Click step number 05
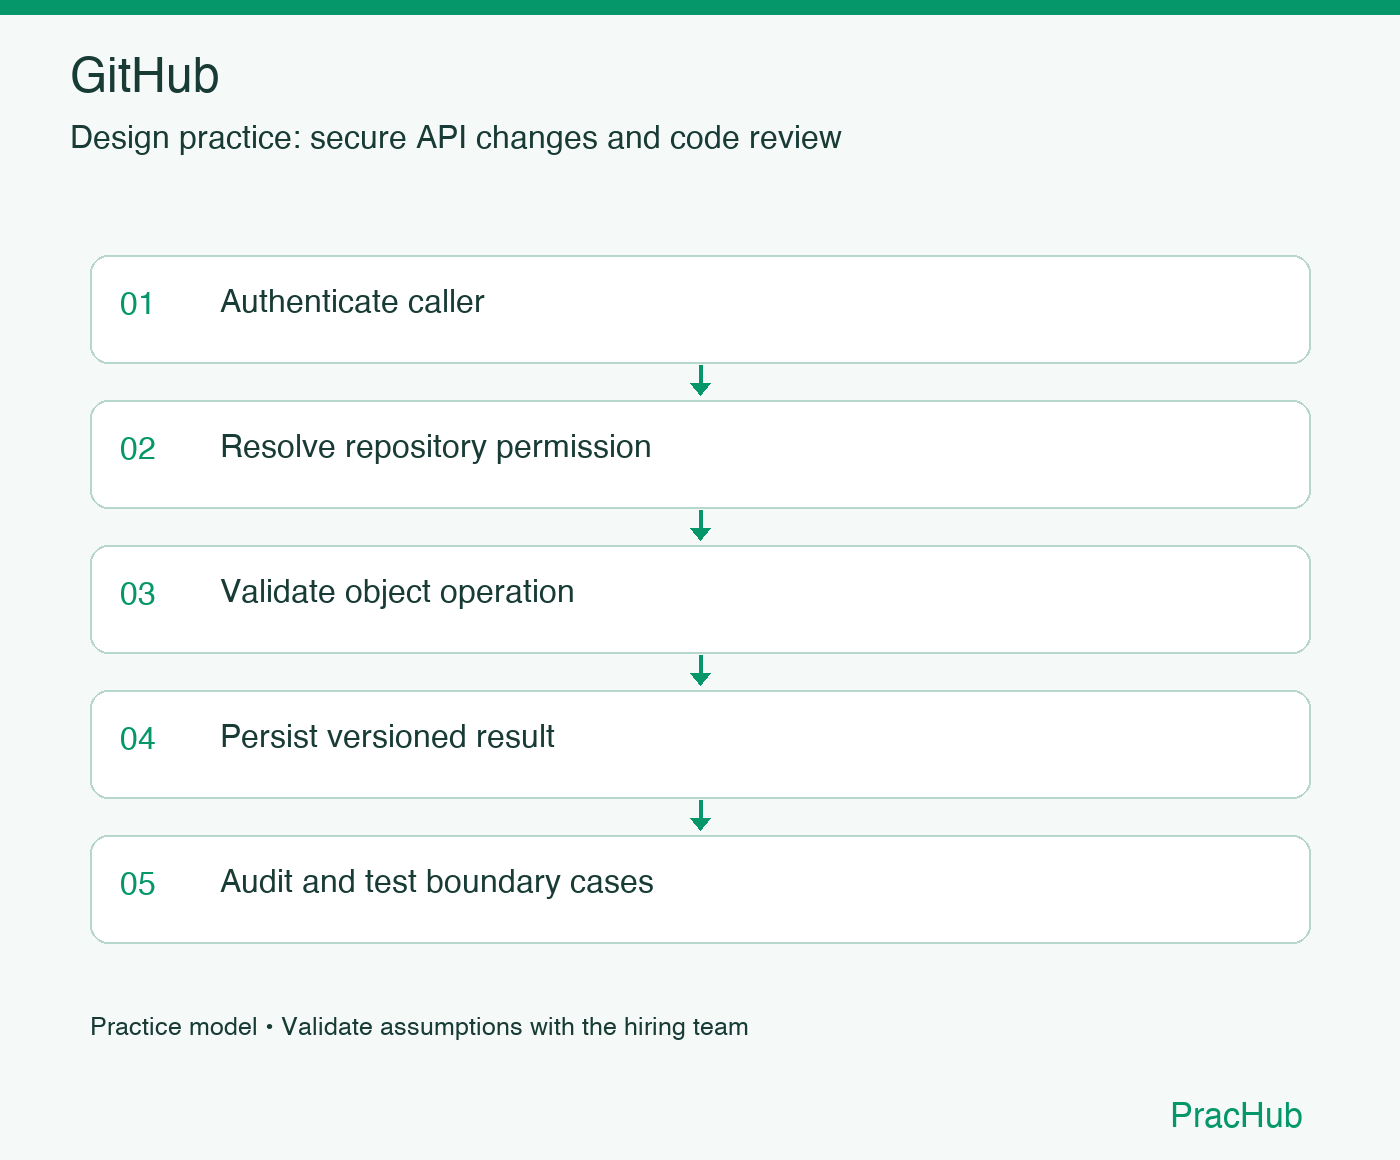 click(x=137, y=884)
